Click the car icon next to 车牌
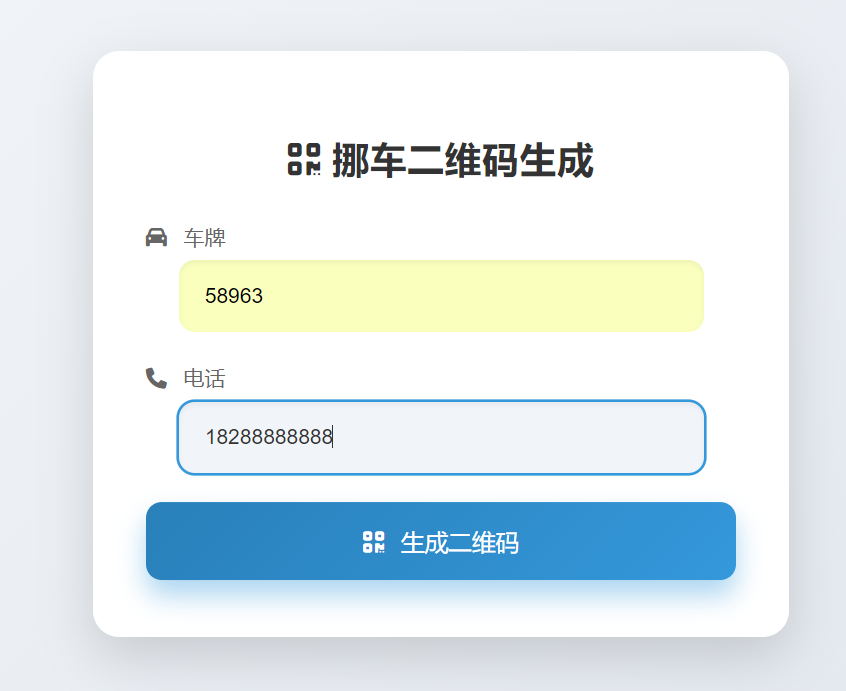The height and width of the screenshot is (691, 846). [x=156, y=237]
